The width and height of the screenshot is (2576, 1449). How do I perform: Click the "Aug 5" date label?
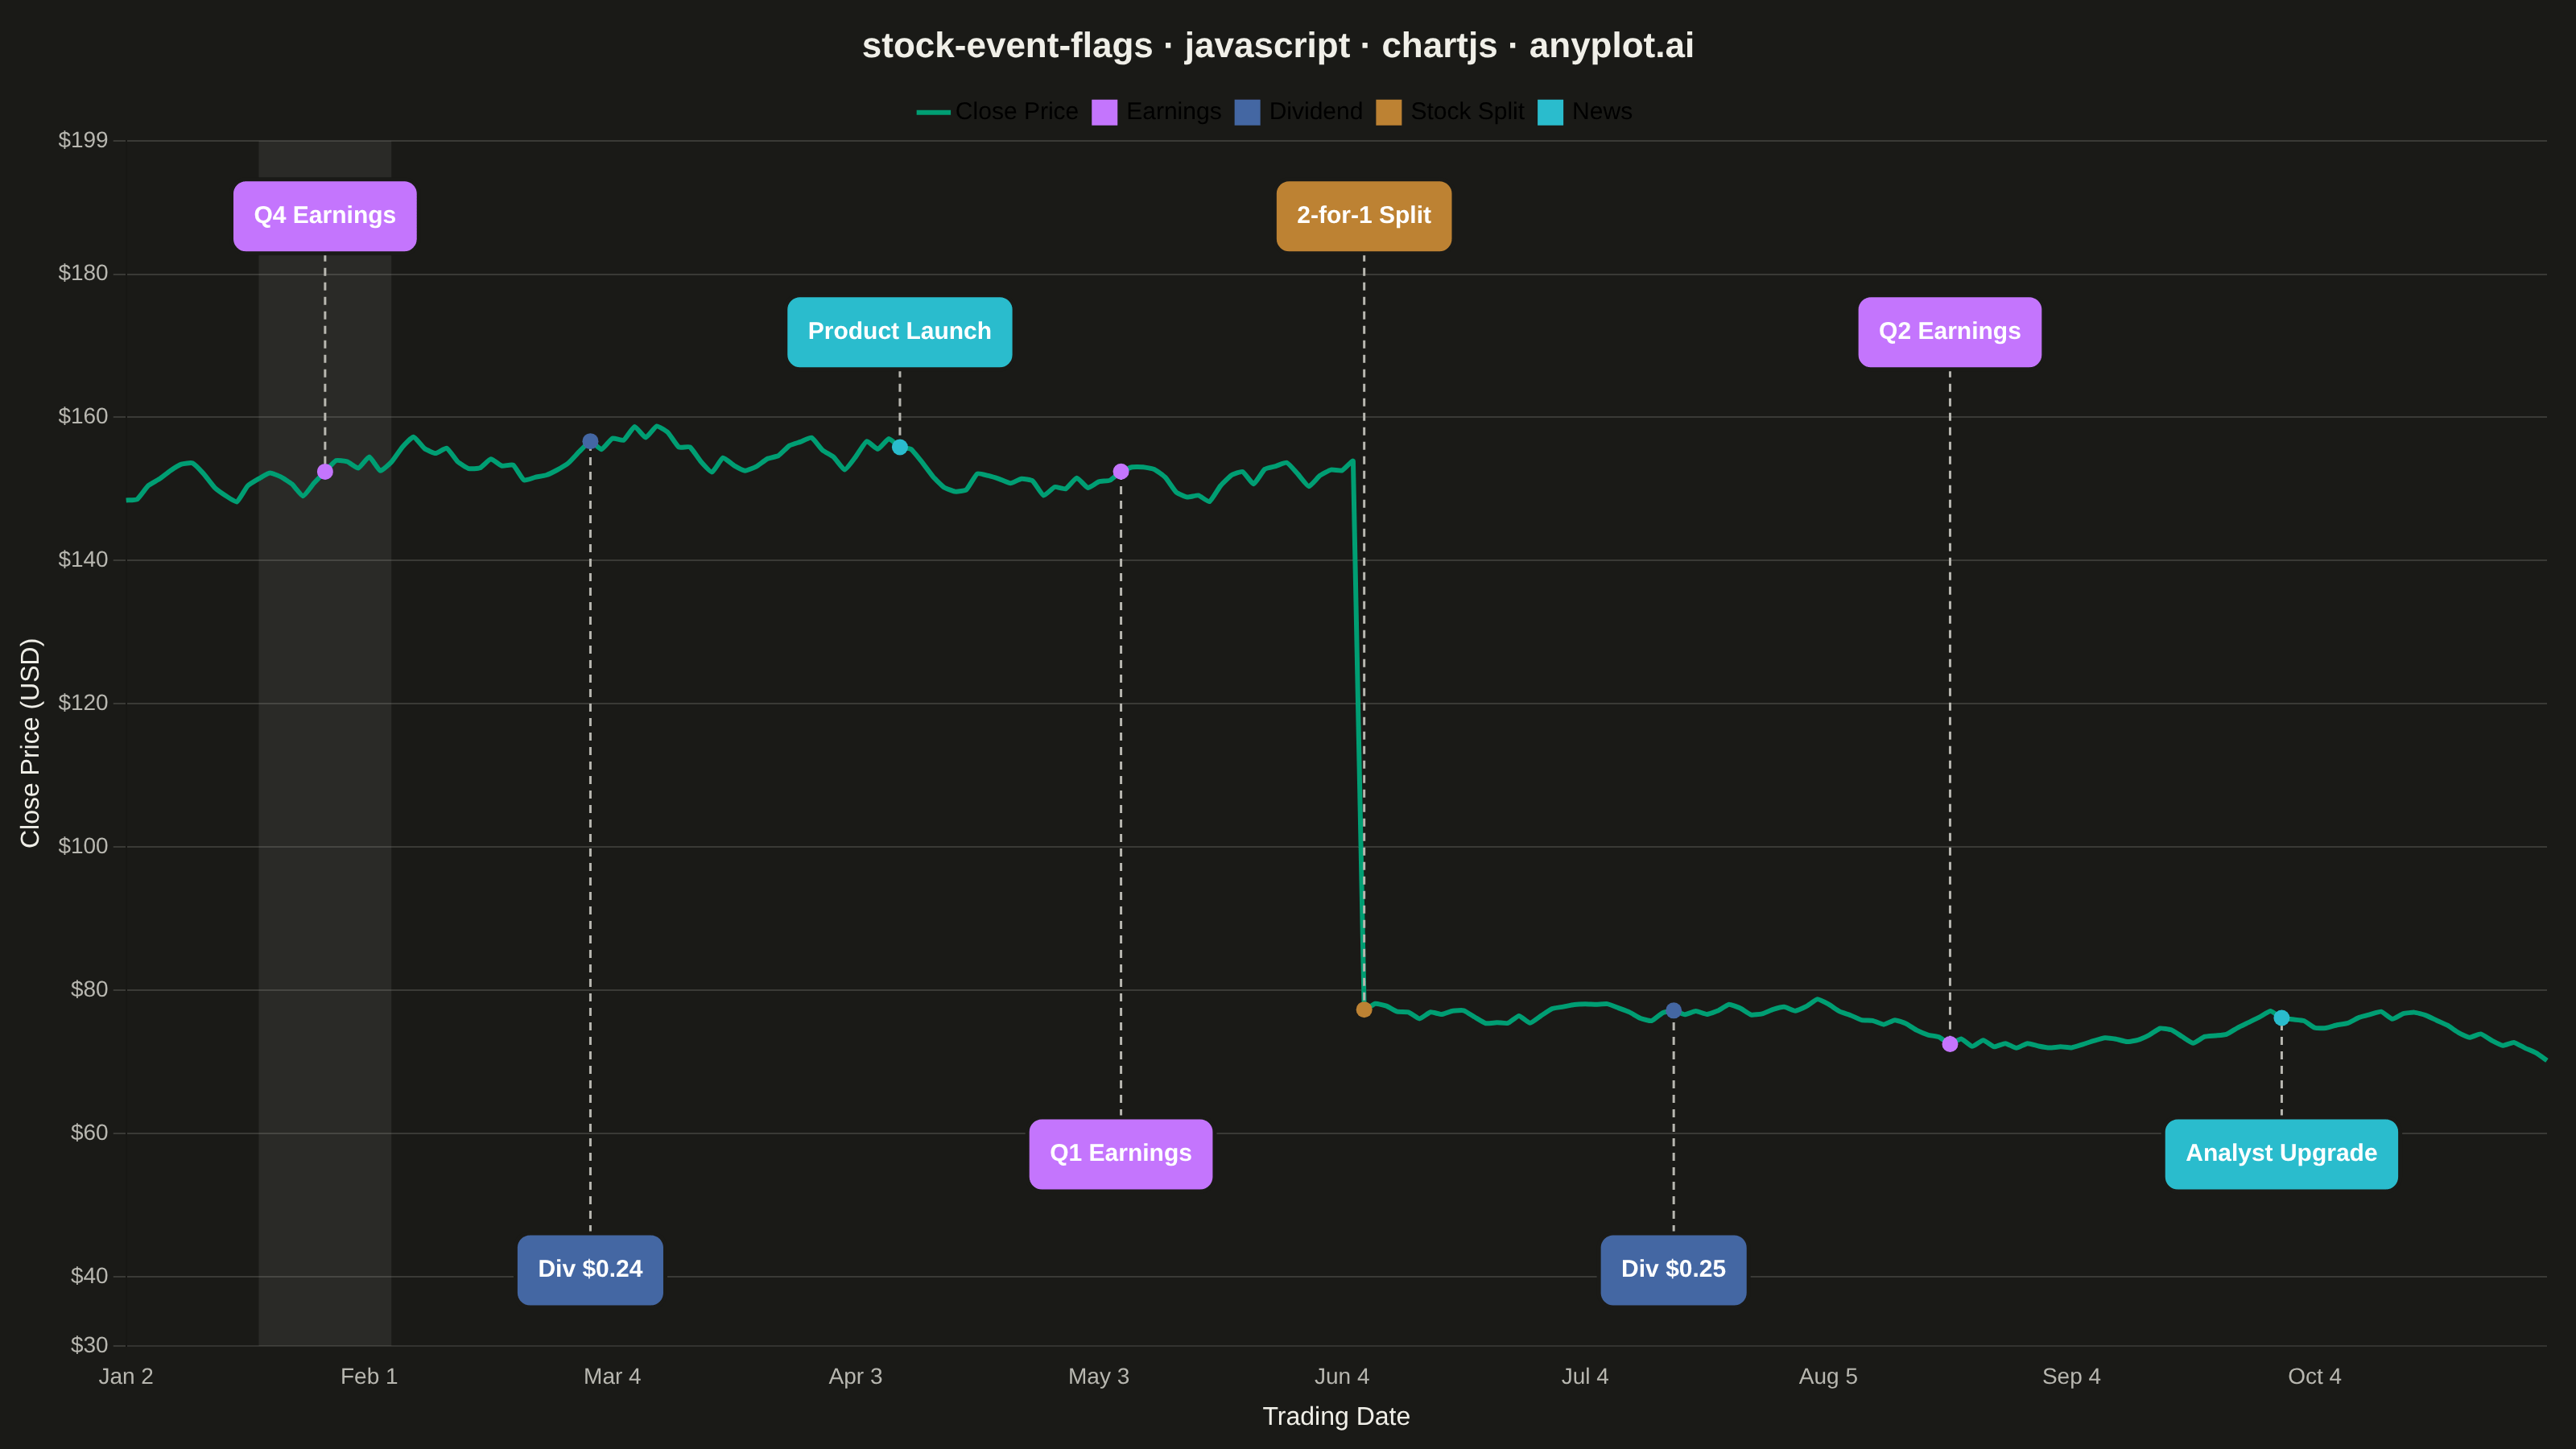click(1828, 1377)
